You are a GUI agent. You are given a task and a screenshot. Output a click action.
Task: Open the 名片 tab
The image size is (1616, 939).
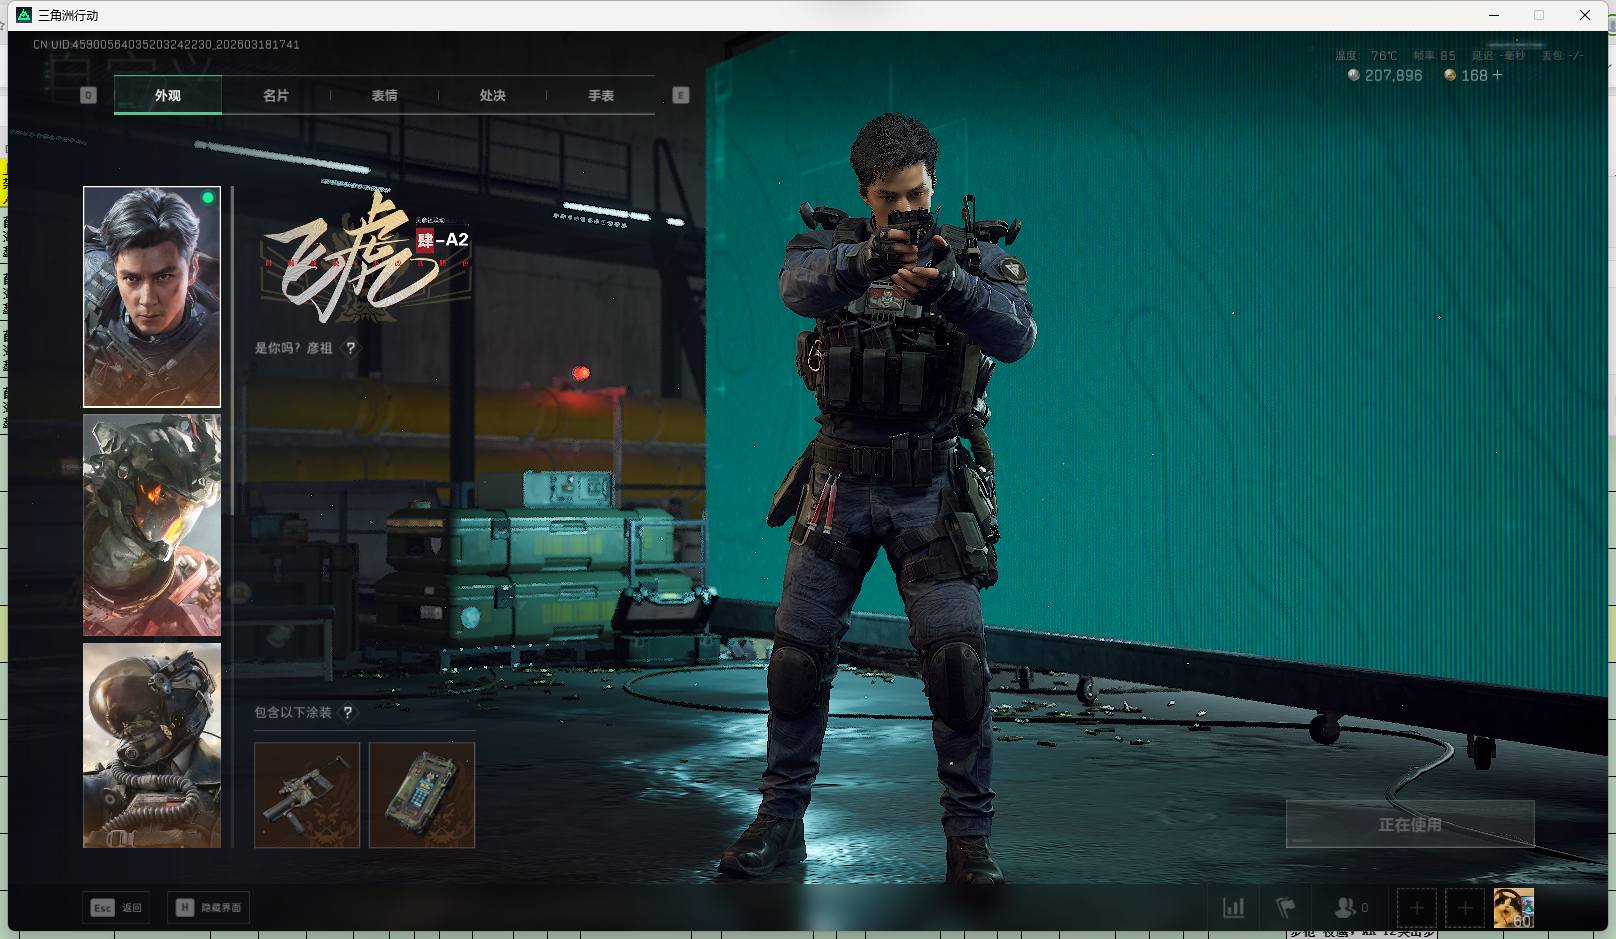[x=276, y=95]
